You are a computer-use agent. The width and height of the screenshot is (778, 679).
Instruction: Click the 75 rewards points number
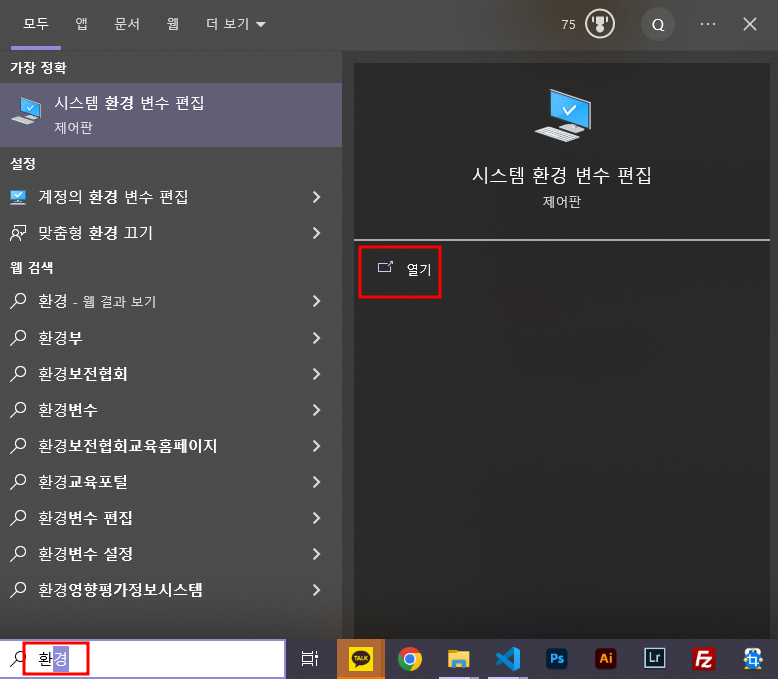coord(568,24)
